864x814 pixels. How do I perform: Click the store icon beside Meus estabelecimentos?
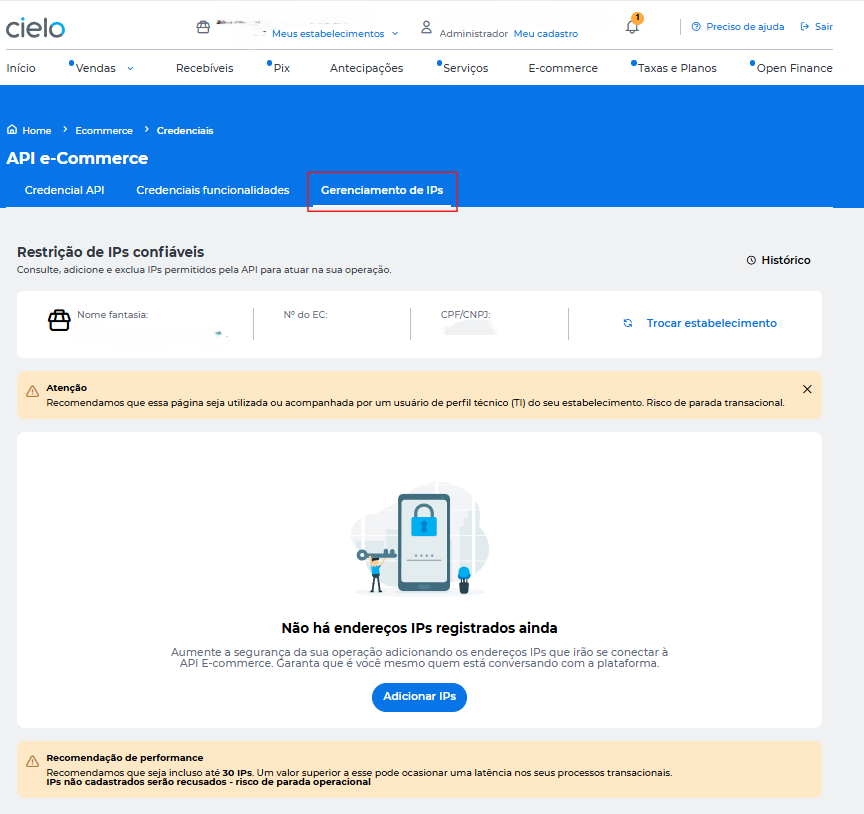pos(203,27)
